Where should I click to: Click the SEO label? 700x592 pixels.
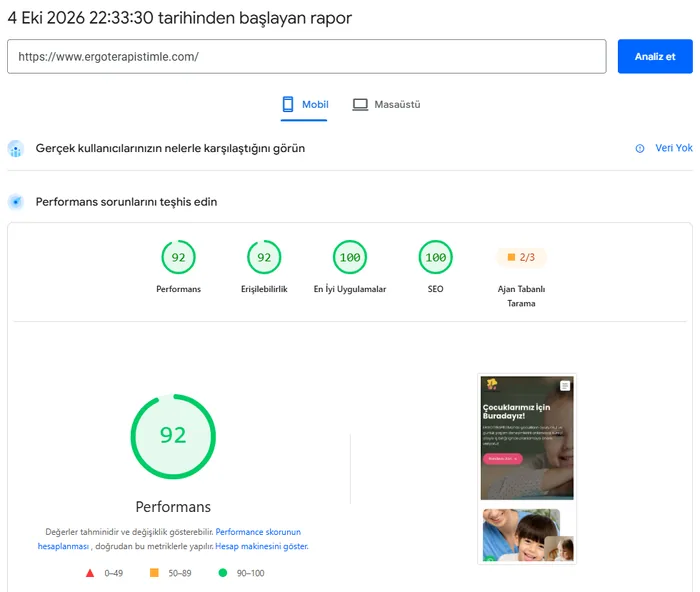point(436,289)
